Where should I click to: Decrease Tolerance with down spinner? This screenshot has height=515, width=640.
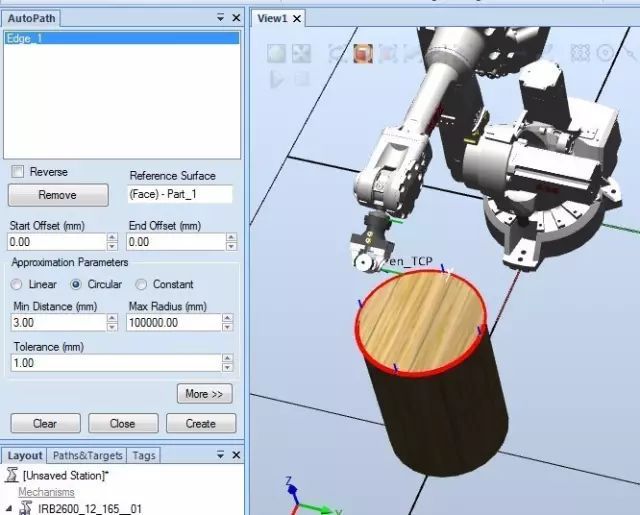(x=227, y=367)
